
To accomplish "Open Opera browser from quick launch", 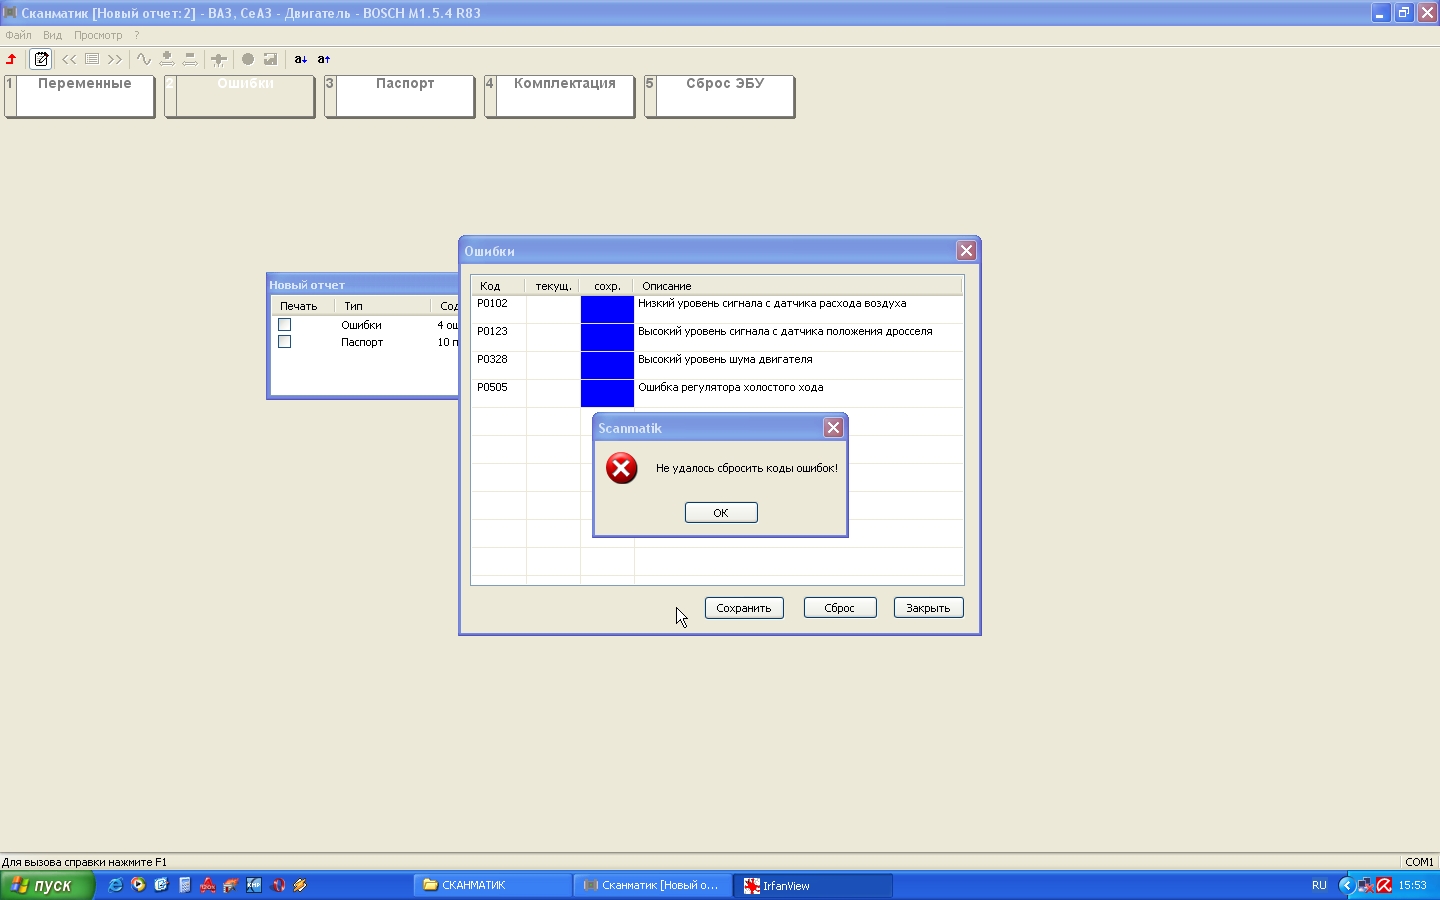I will (x=278, y=885).
